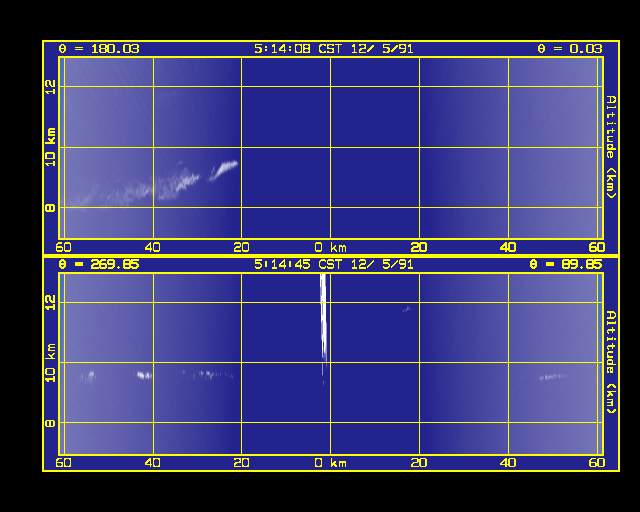640x512 pixels.
Task: Click upper panel's right-side 40 range label
Action: click(x=508, y=247)
